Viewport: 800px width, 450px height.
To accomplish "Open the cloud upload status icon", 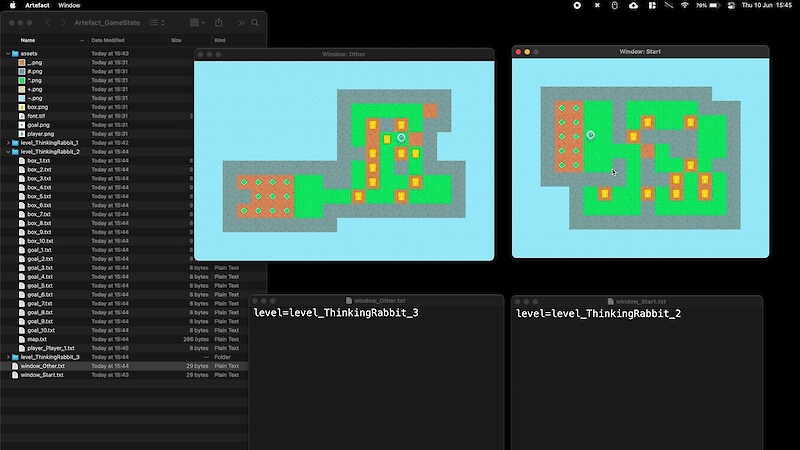I will [633, 5].
